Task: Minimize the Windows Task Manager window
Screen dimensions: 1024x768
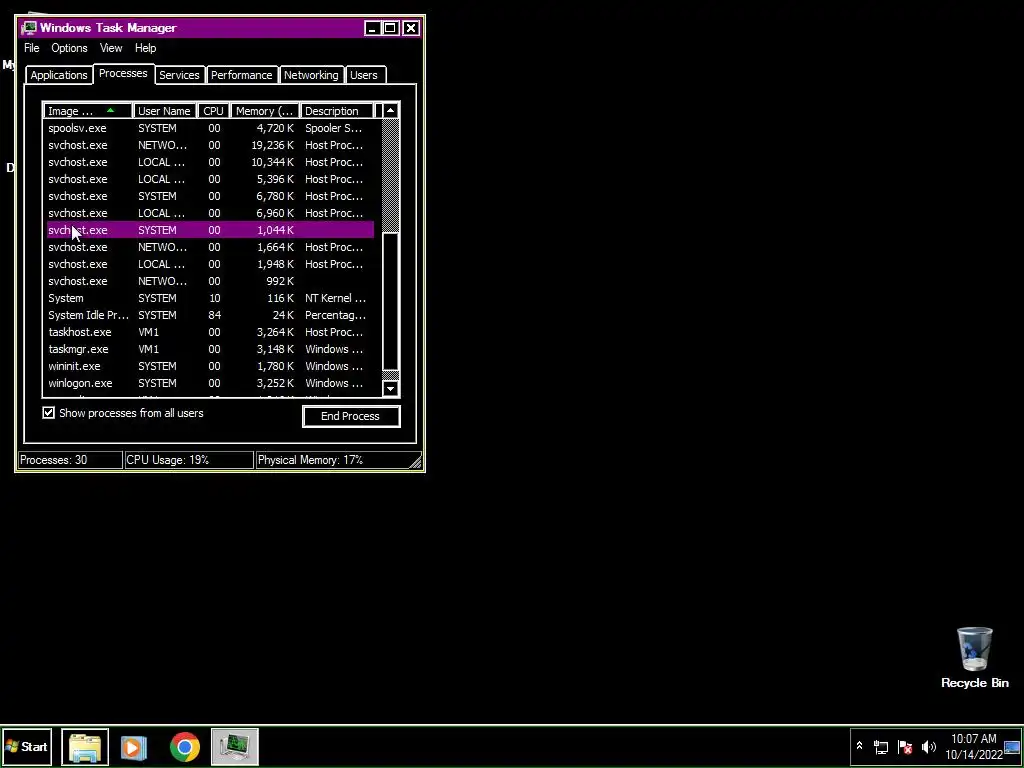Action: (372, 28)
